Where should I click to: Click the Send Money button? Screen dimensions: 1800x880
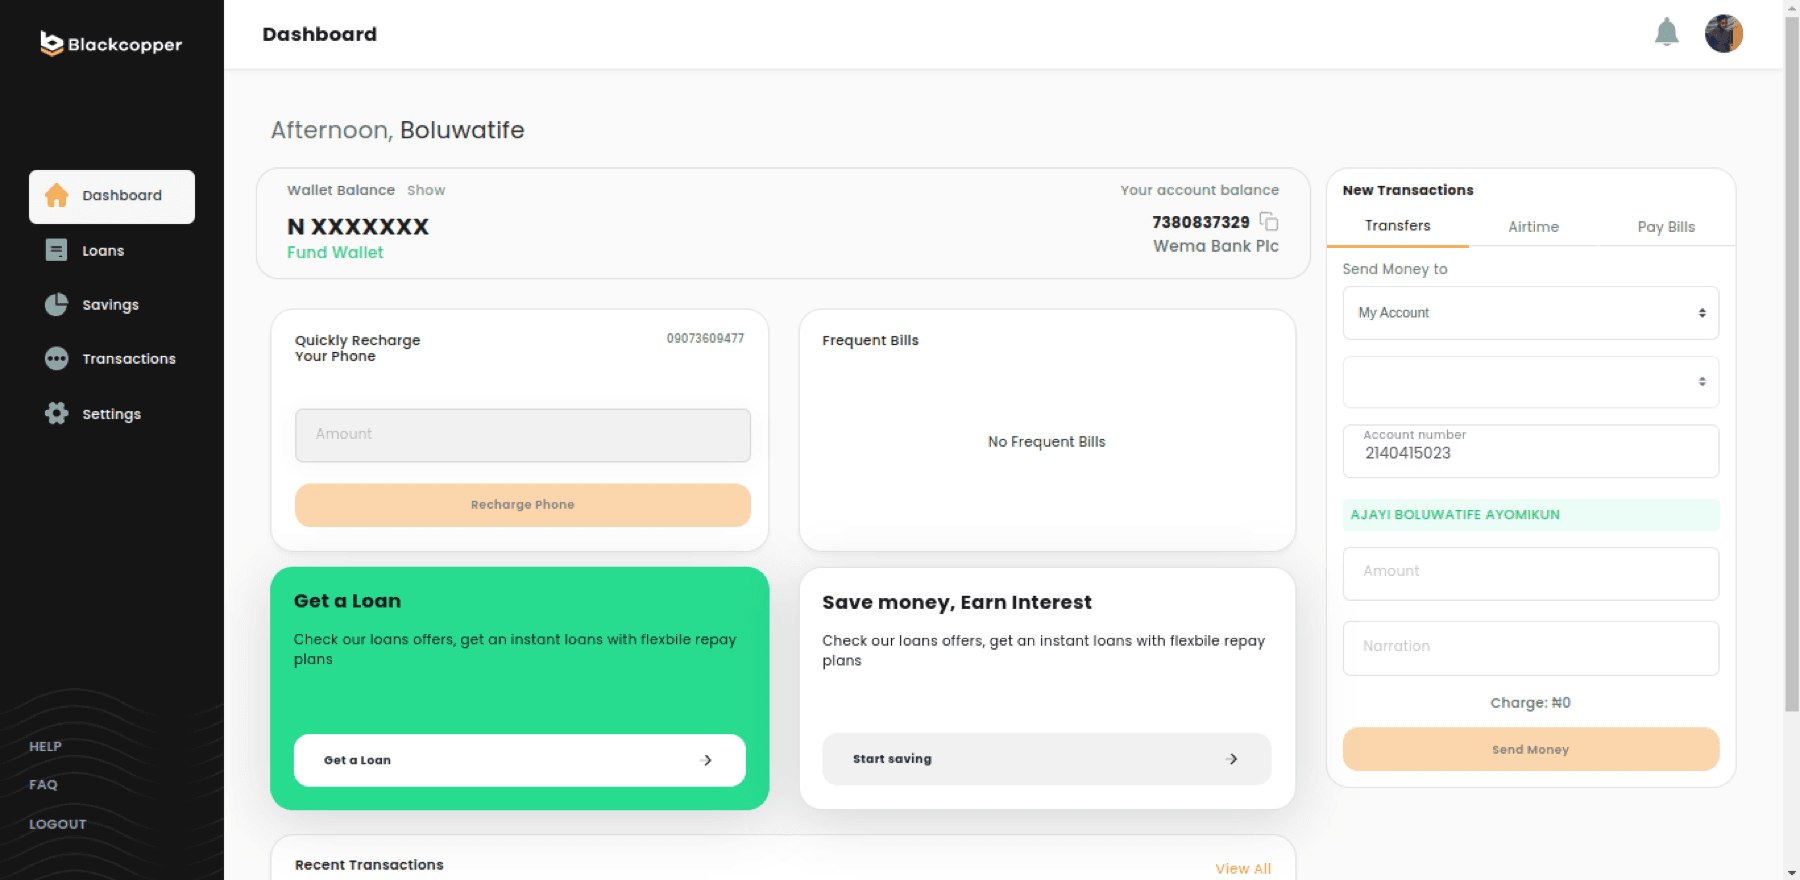click(x=1530, y=749)
